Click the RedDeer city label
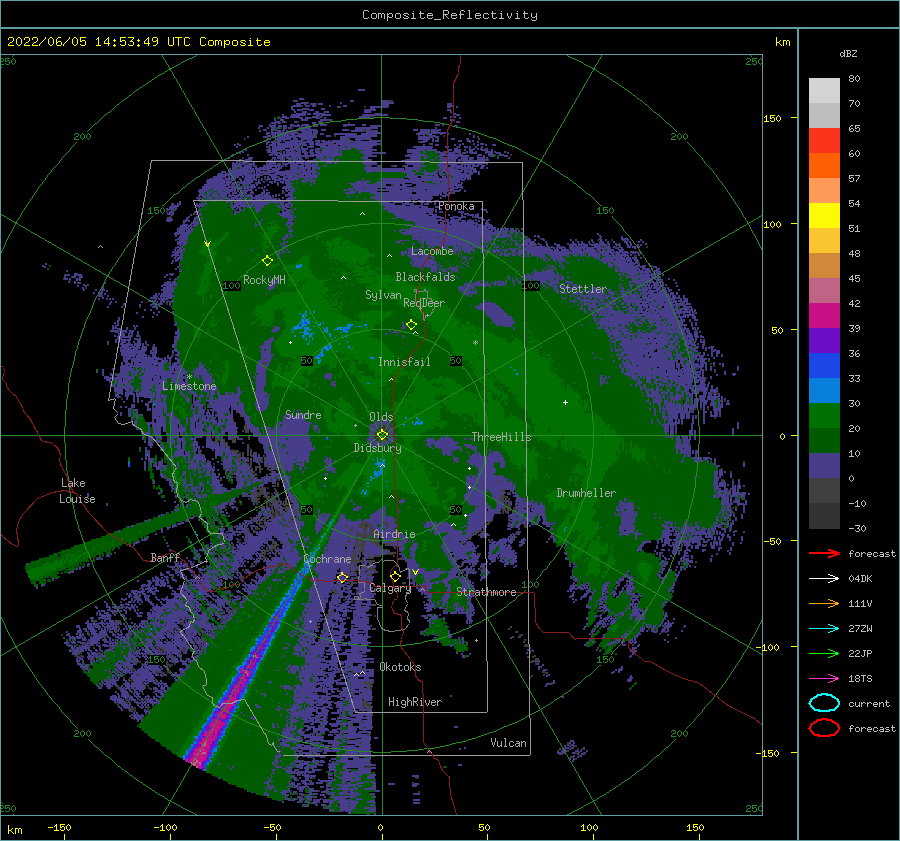The height and width of the screenshot is (841, 900). 424,303
